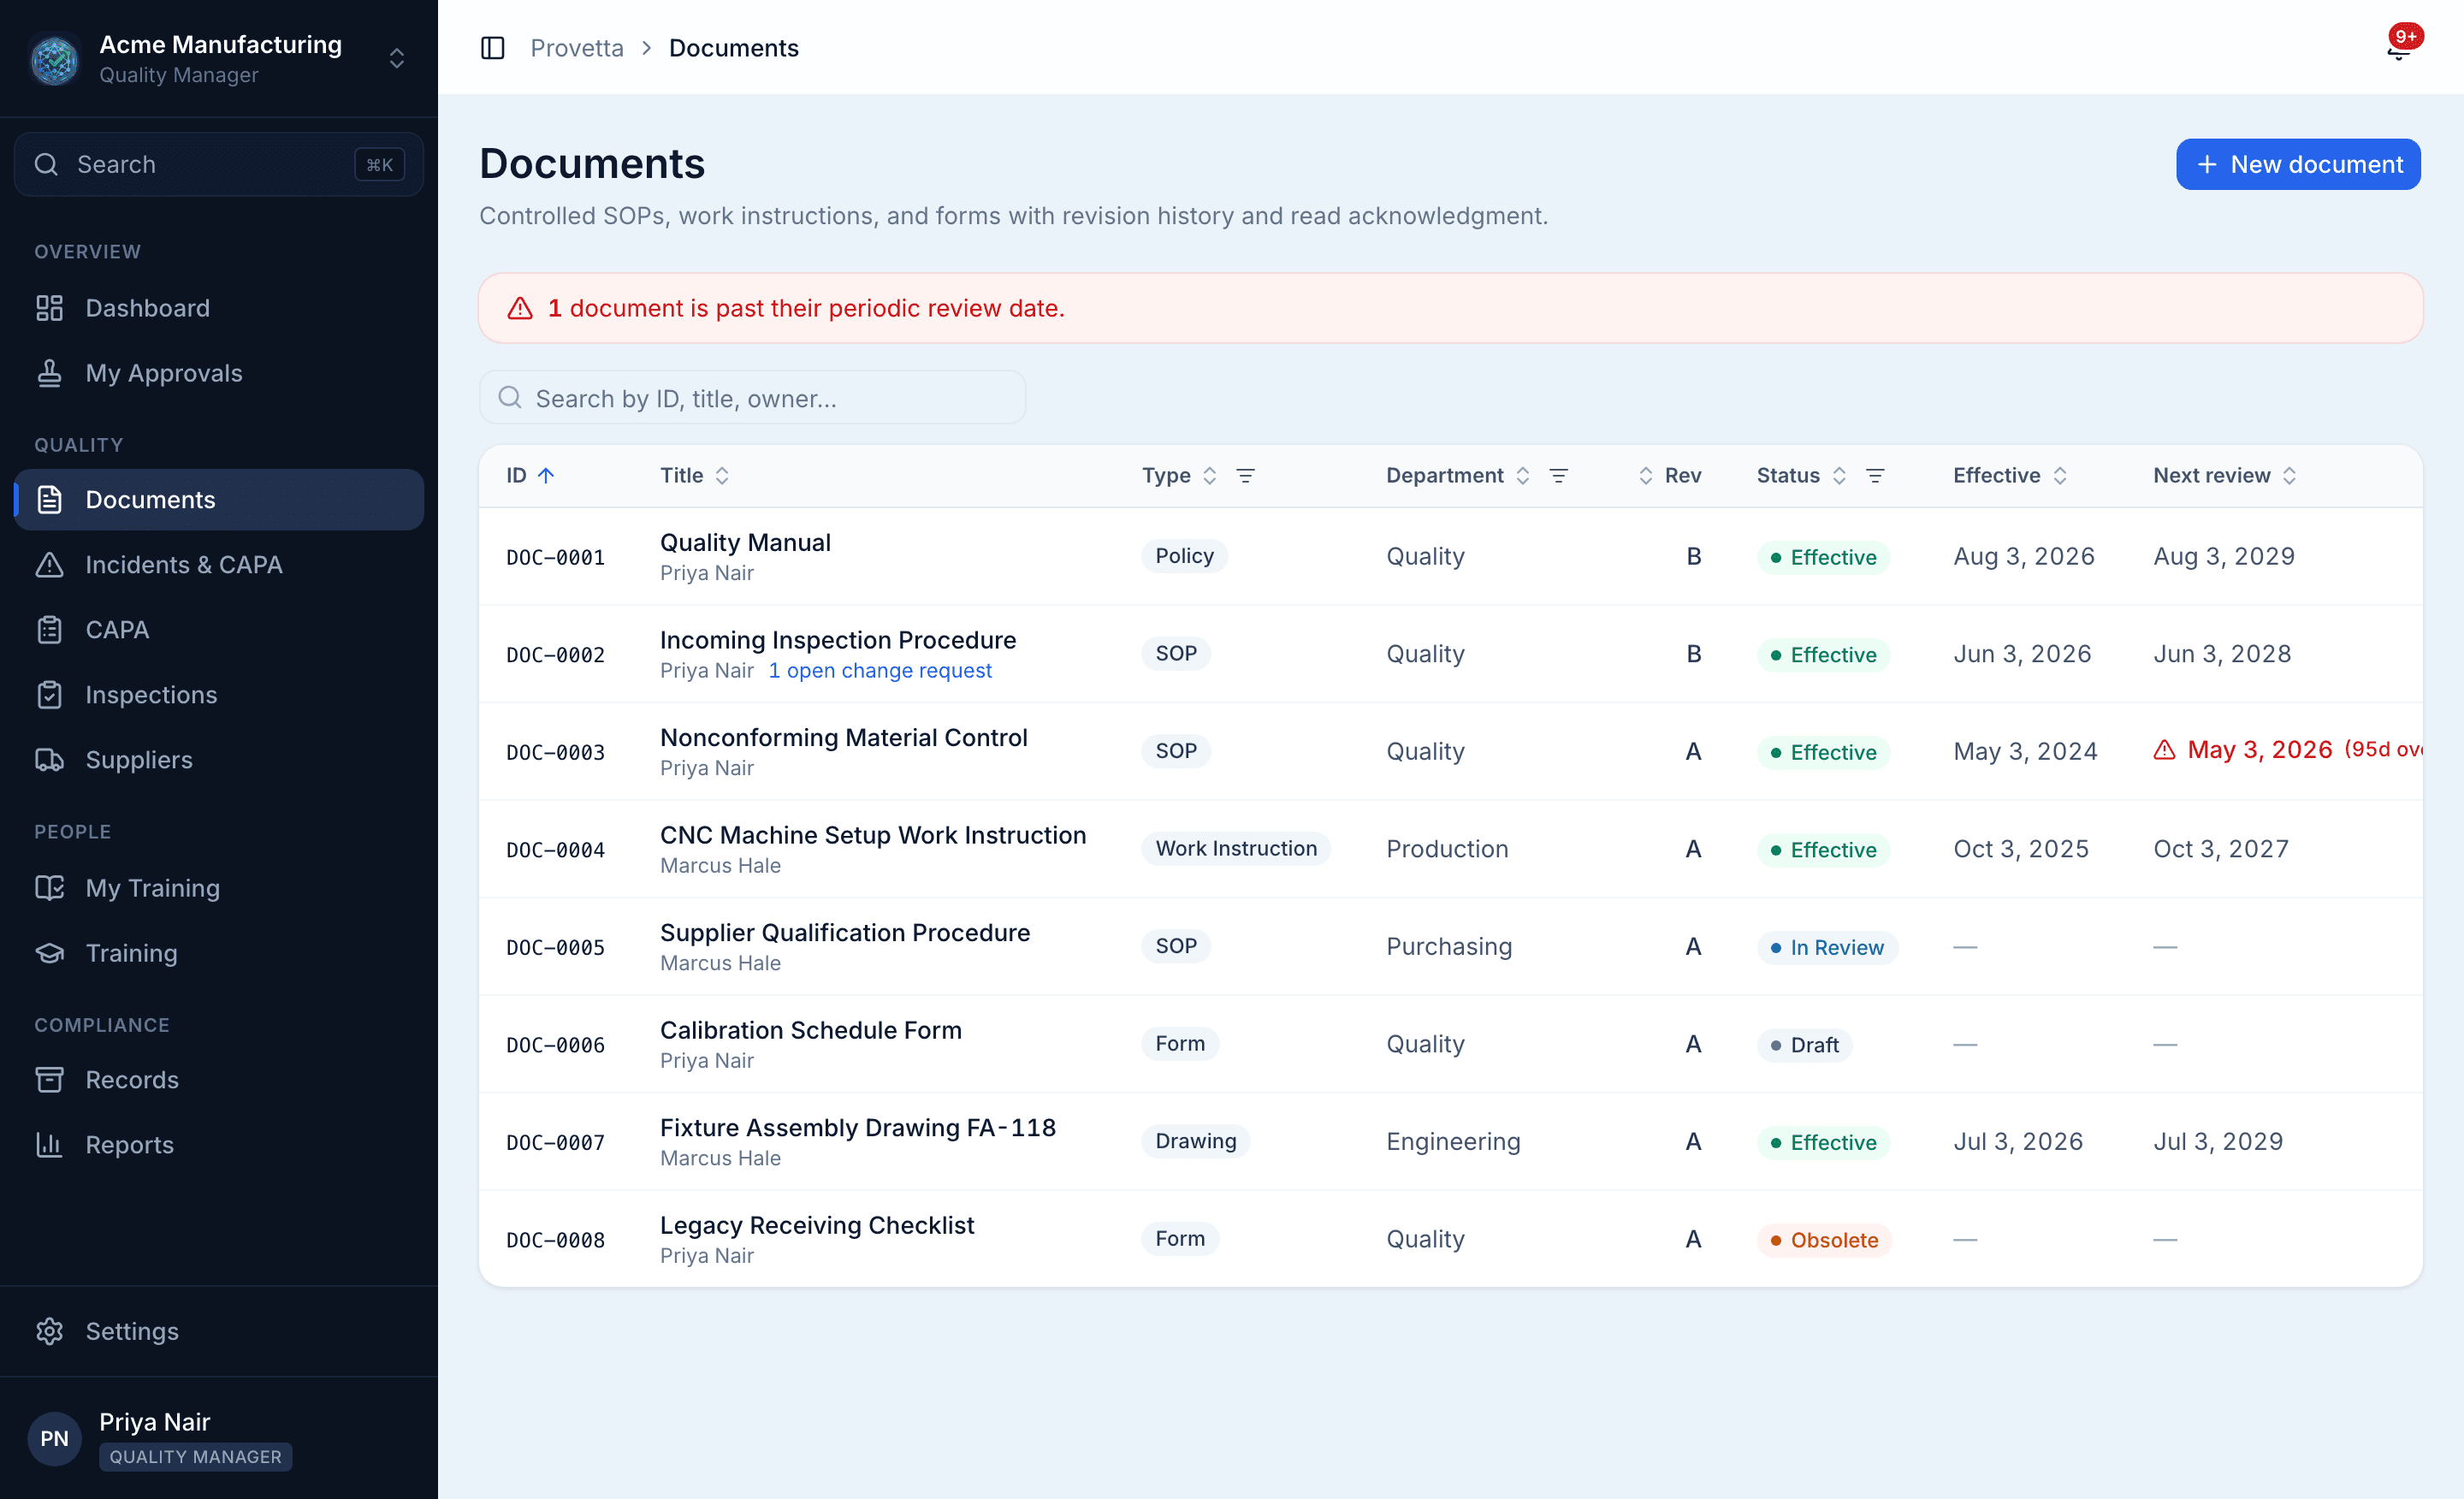Click the CAPA clipboard list icon
This screenshot has height=1499, width=2464.
coord(49,630)
